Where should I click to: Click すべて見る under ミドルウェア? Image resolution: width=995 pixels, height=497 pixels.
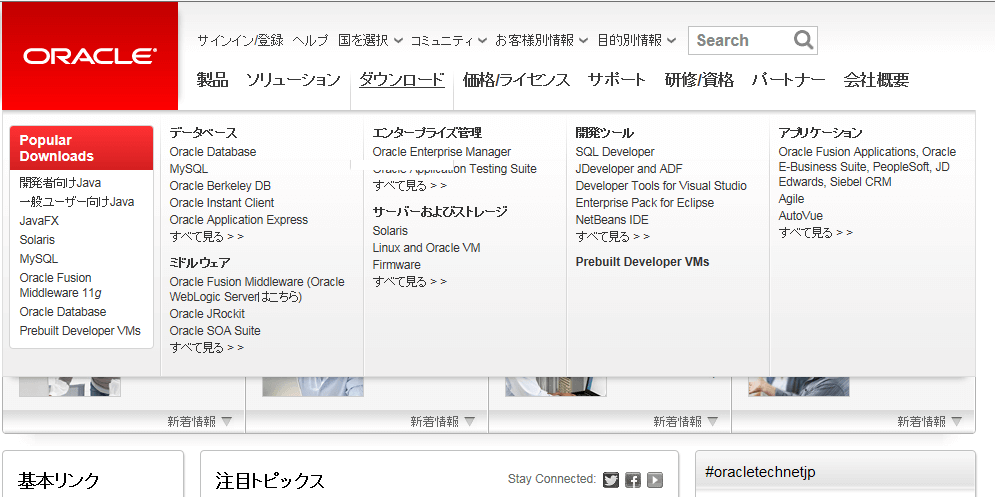[x=207, y=347]
